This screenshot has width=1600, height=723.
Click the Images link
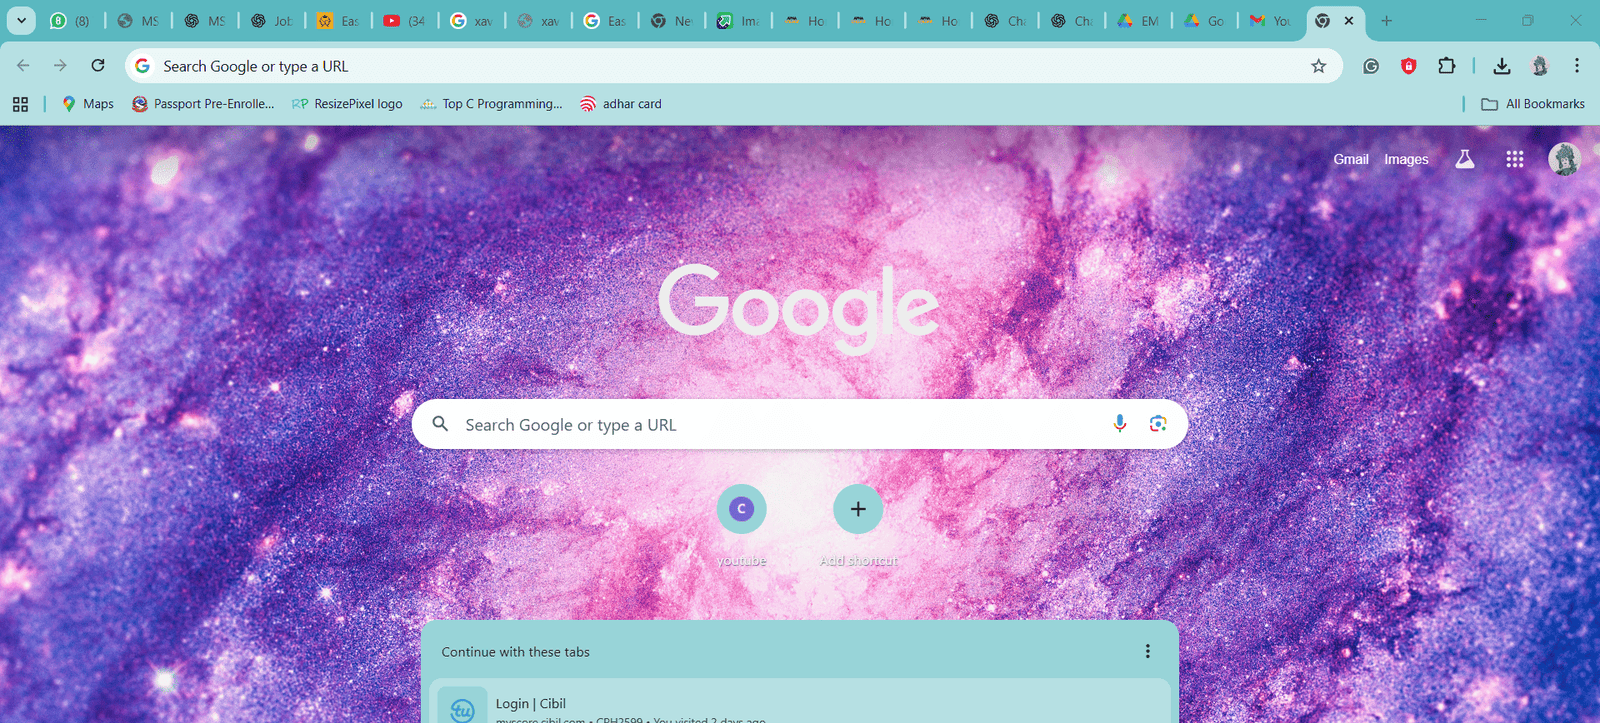[x=1405, y=159]
